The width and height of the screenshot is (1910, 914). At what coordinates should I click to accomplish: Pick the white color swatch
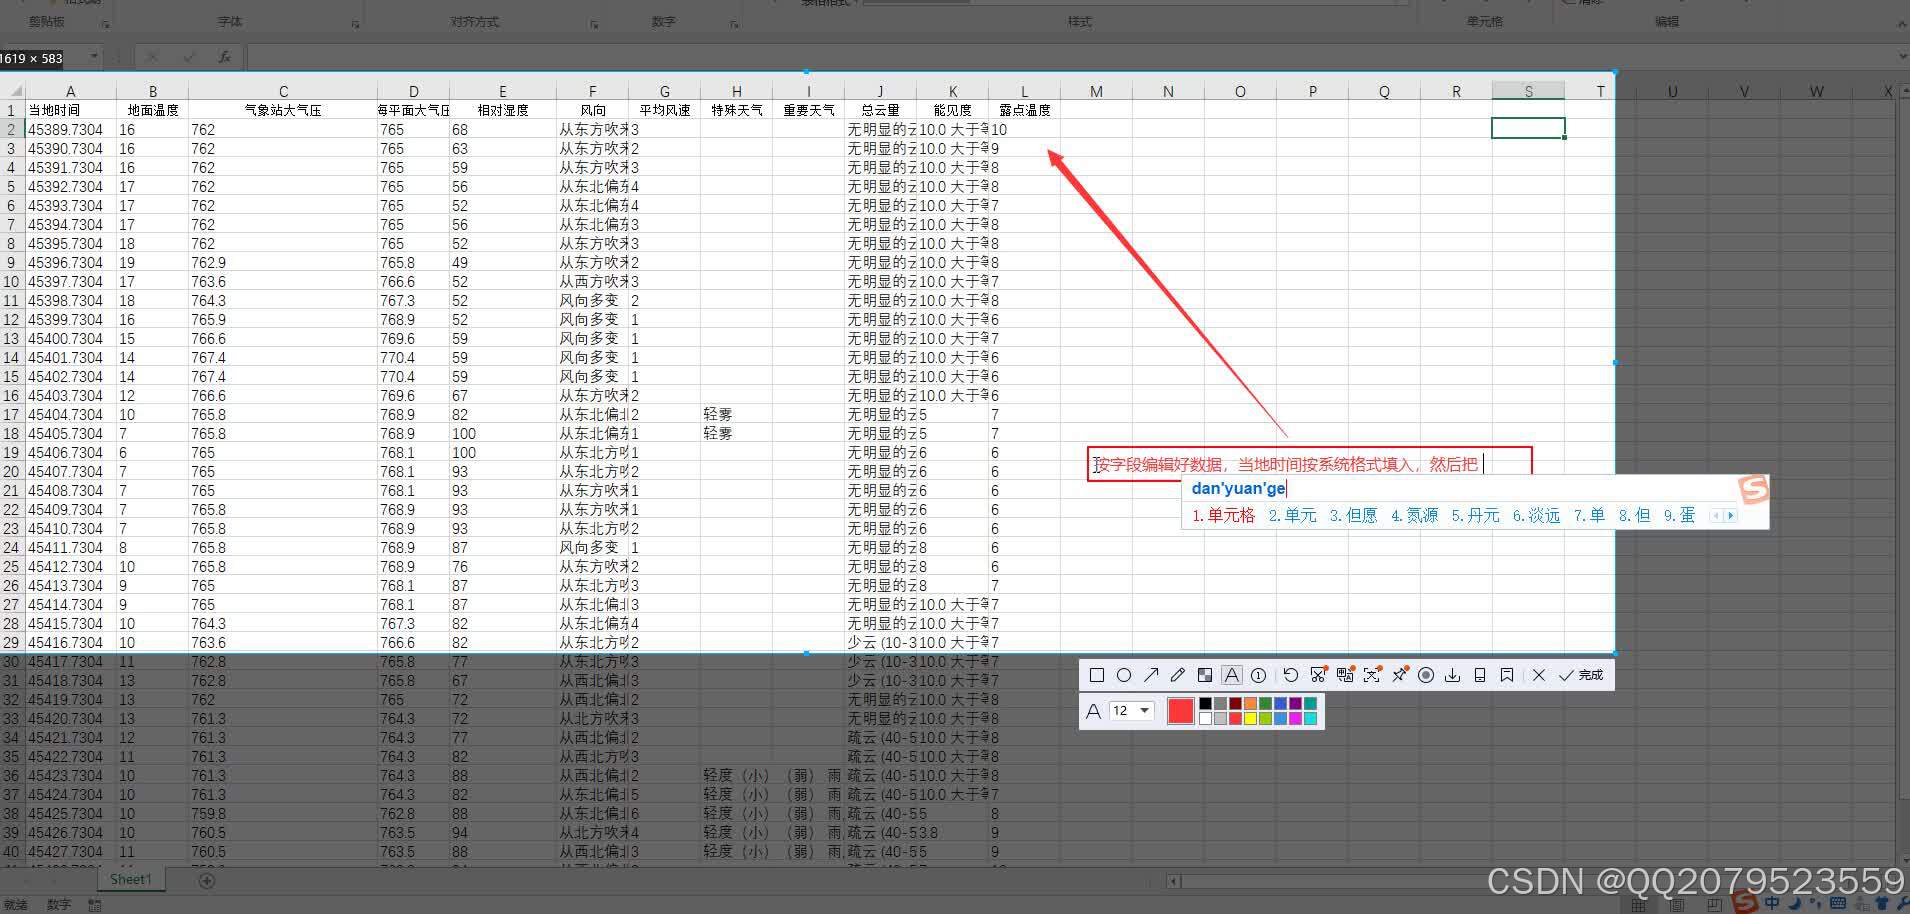pyautogui.click(x=1205, y=718)
